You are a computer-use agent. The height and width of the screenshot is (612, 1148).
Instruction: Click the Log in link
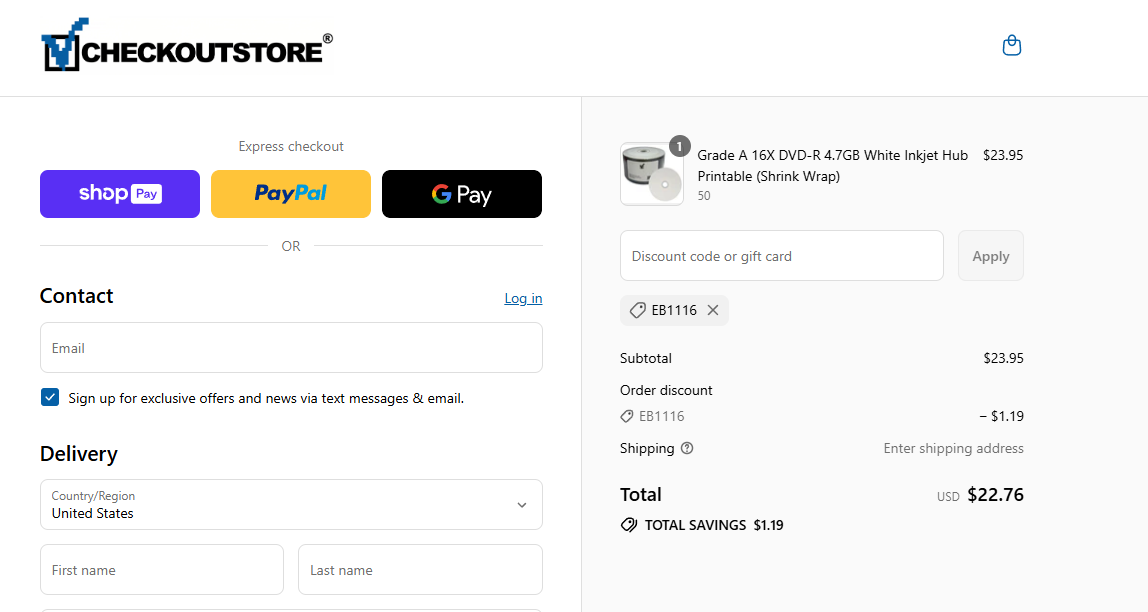click(x=523, y=297)
